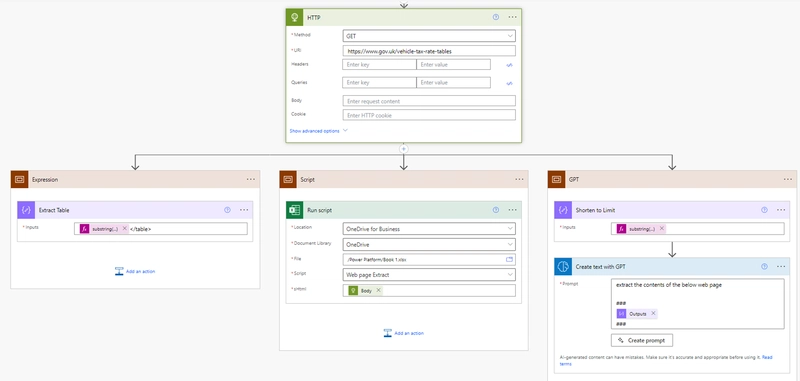Open the Location dropdown OneDrive for Business
800x381 pixels.
(x=429, y=229)
